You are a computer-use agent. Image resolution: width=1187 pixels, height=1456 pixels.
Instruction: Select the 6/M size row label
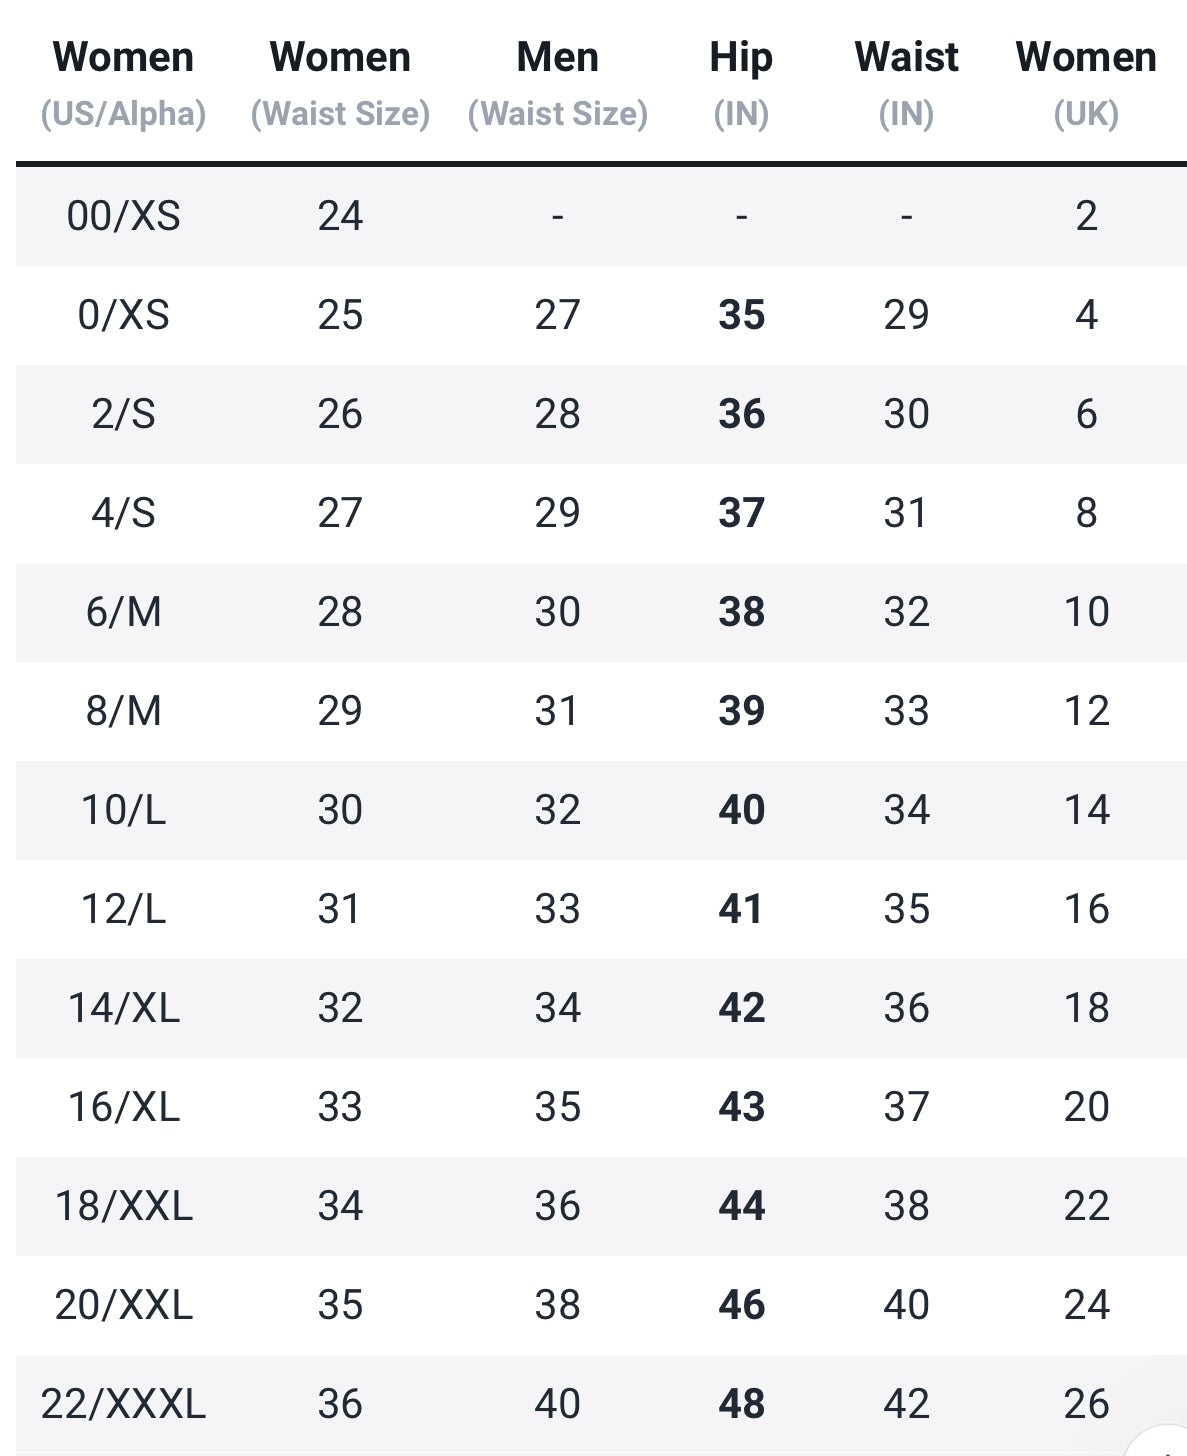click(x=123, y=612)
